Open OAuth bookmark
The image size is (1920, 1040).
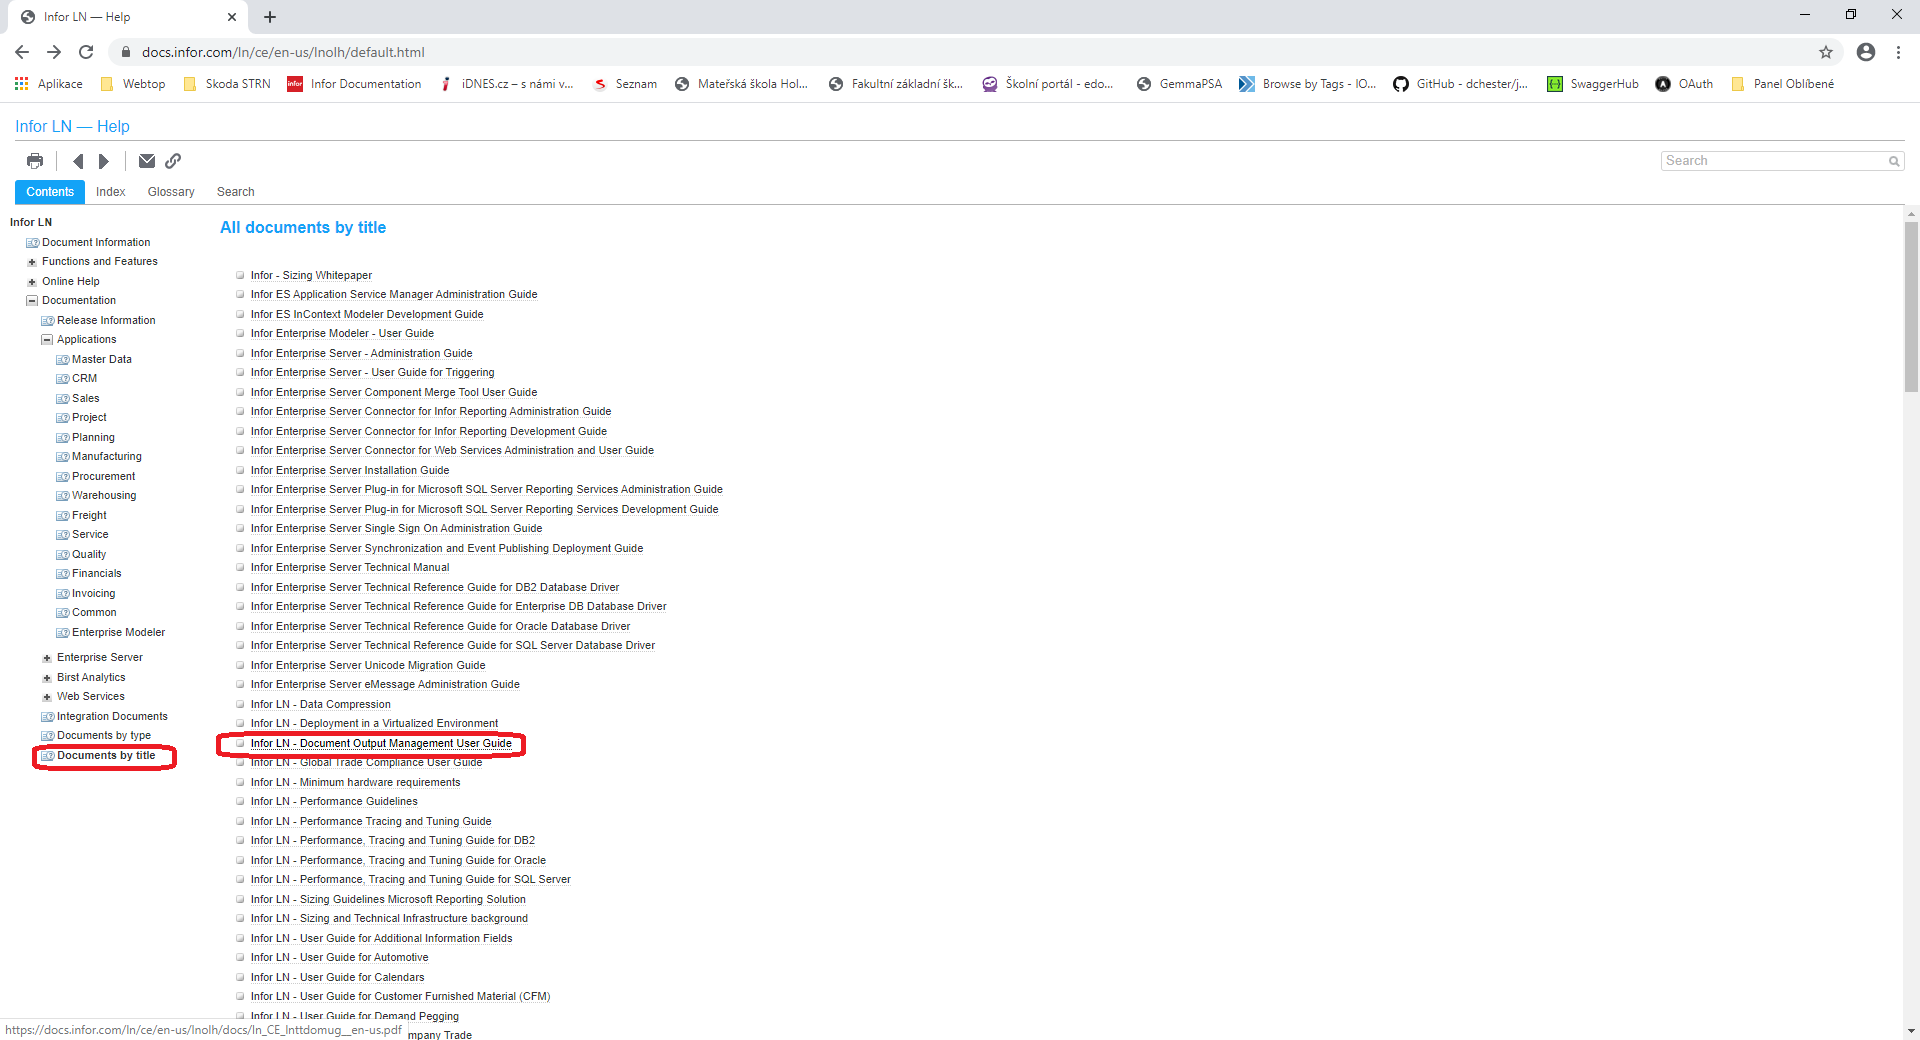point(1684,84)
